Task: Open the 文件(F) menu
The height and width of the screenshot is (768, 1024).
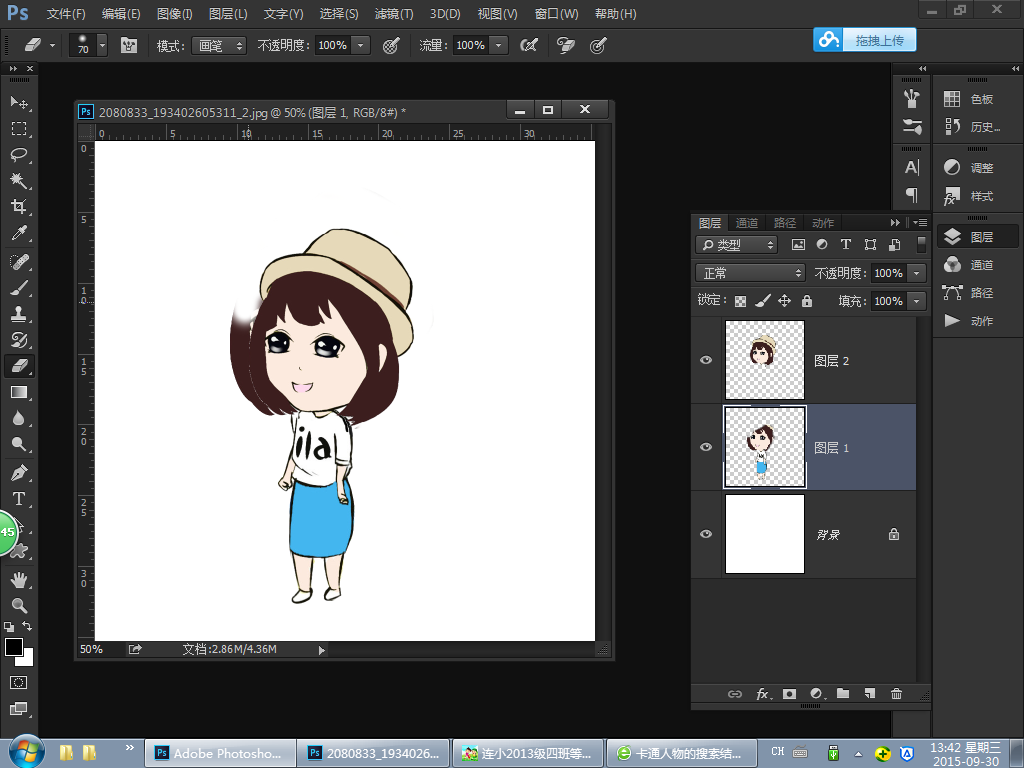Action: click(x=66, y=14)
